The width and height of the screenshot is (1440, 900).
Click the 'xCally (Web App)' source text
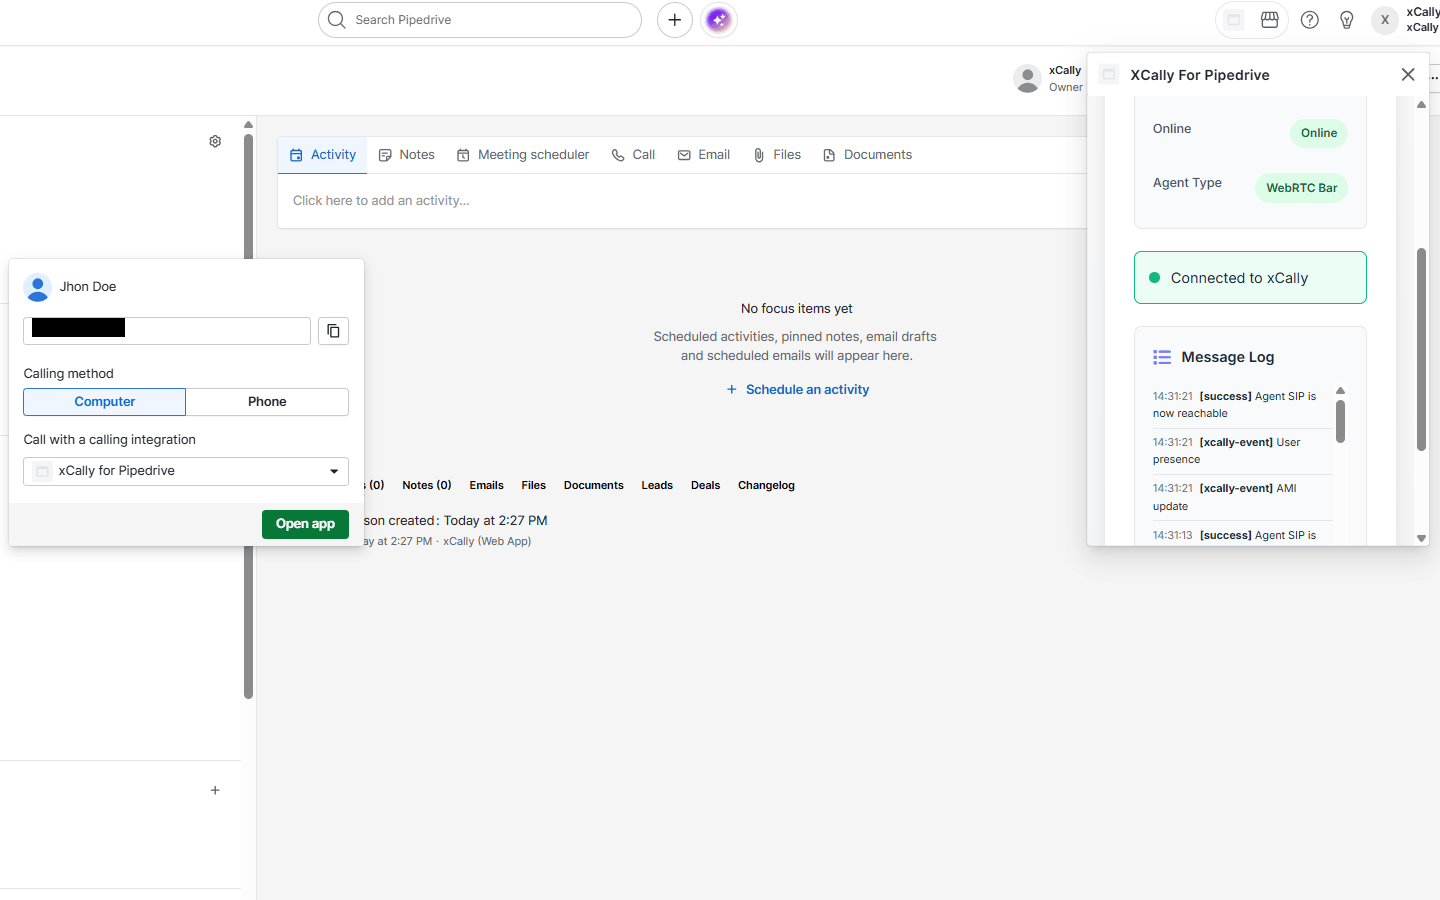487,542
